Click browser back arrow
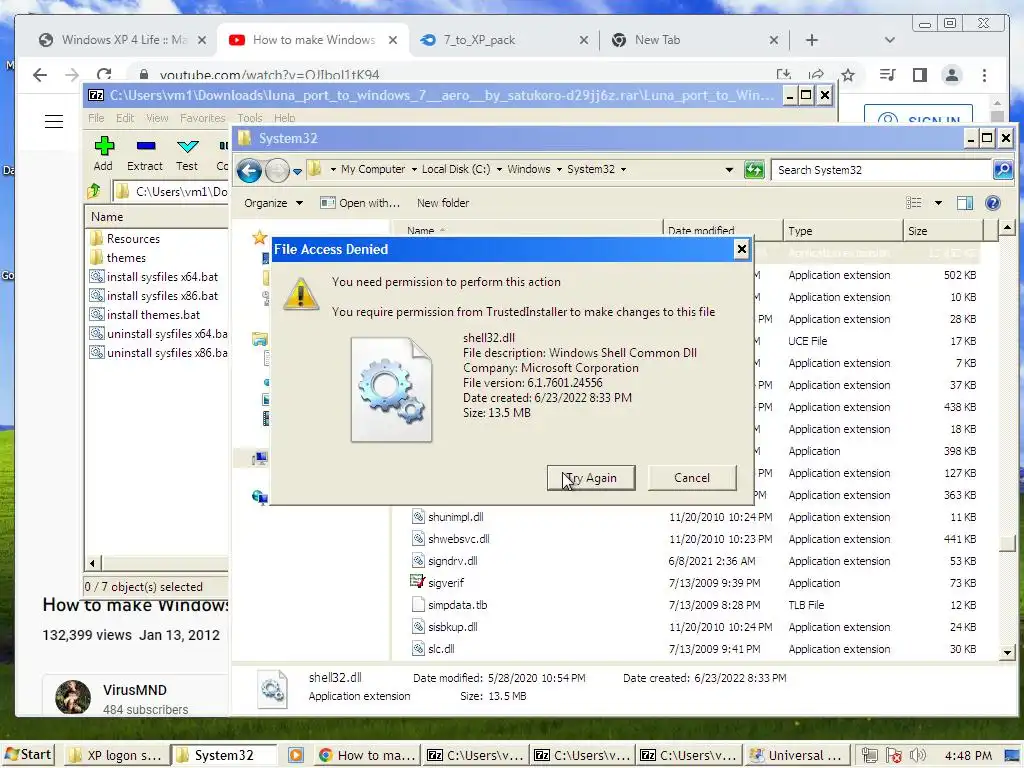 [x=40, y=75]
